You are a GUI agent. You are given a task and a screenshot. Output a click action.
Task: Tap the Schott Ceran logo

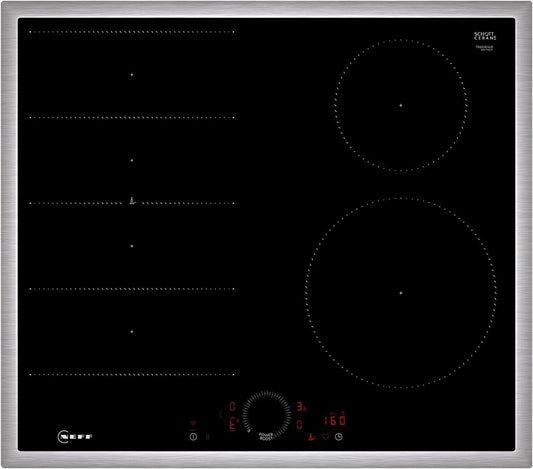(x=485, y=36)
